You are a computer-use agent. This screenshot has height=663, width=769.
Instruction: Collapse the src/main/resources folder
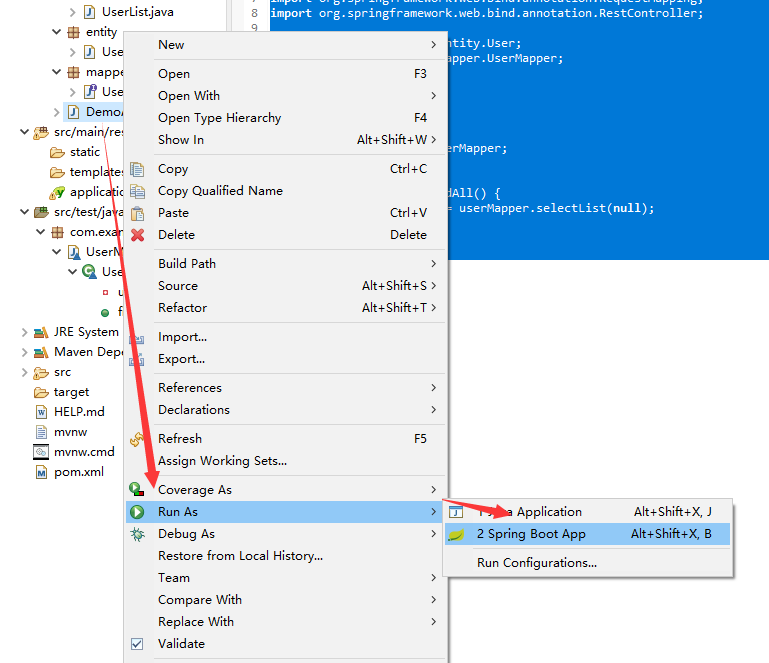(x=25, y=132)
